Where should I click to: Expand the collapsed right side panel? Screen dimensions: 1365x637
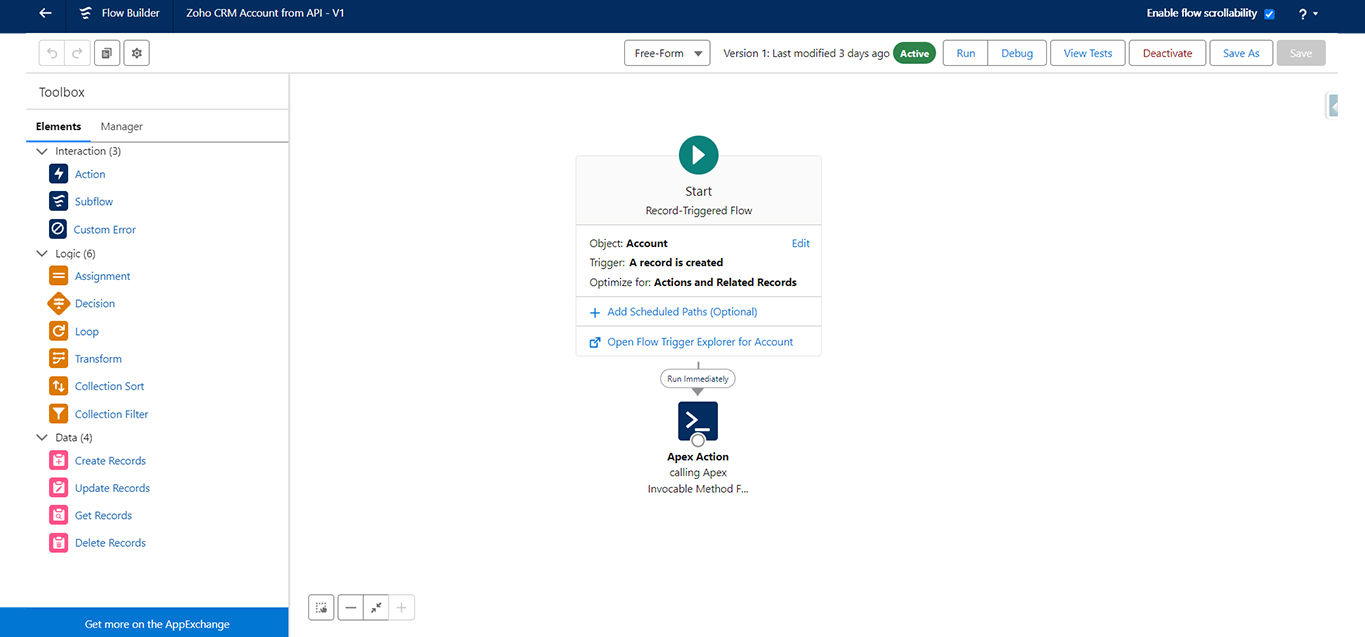click(1333, 105)
